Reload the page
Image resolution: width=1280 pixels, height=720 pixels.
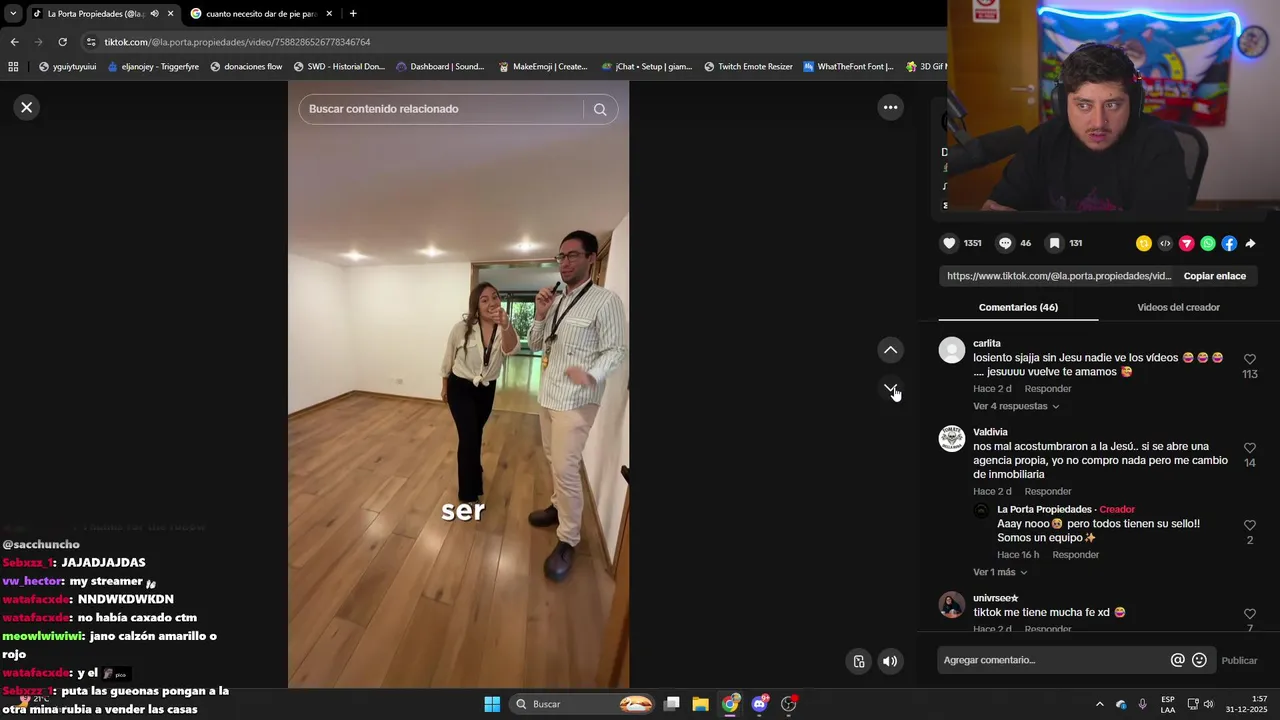click(62, 42)
